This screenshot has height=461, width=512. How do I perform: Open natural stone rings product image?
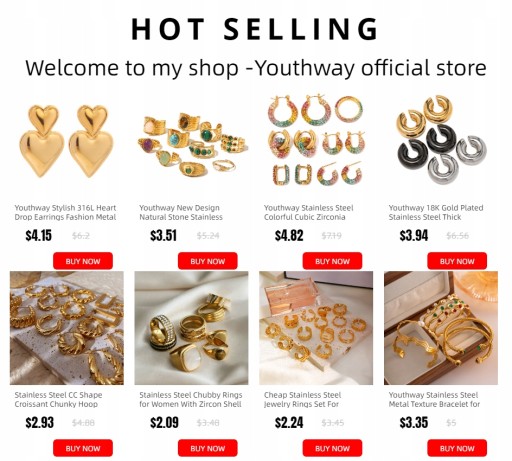pyautogui.click(x=191, y=141)
